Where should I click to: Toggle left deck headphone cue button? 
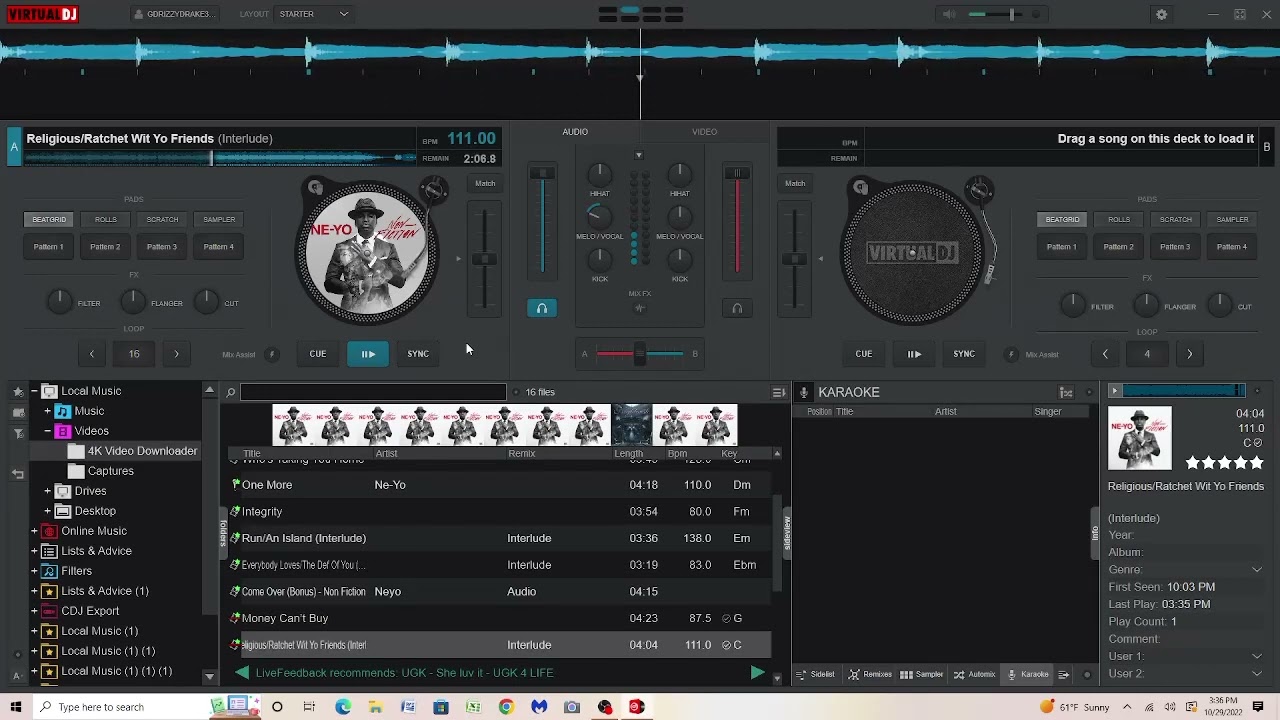pyautogui.click(x=541, y=308)
